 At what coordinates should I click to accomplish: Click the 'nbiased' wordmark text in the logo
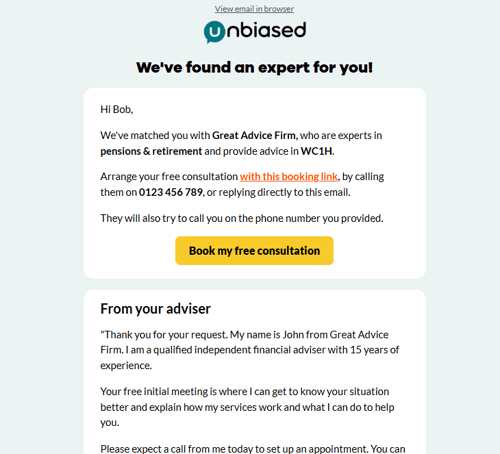click(266, 30)
